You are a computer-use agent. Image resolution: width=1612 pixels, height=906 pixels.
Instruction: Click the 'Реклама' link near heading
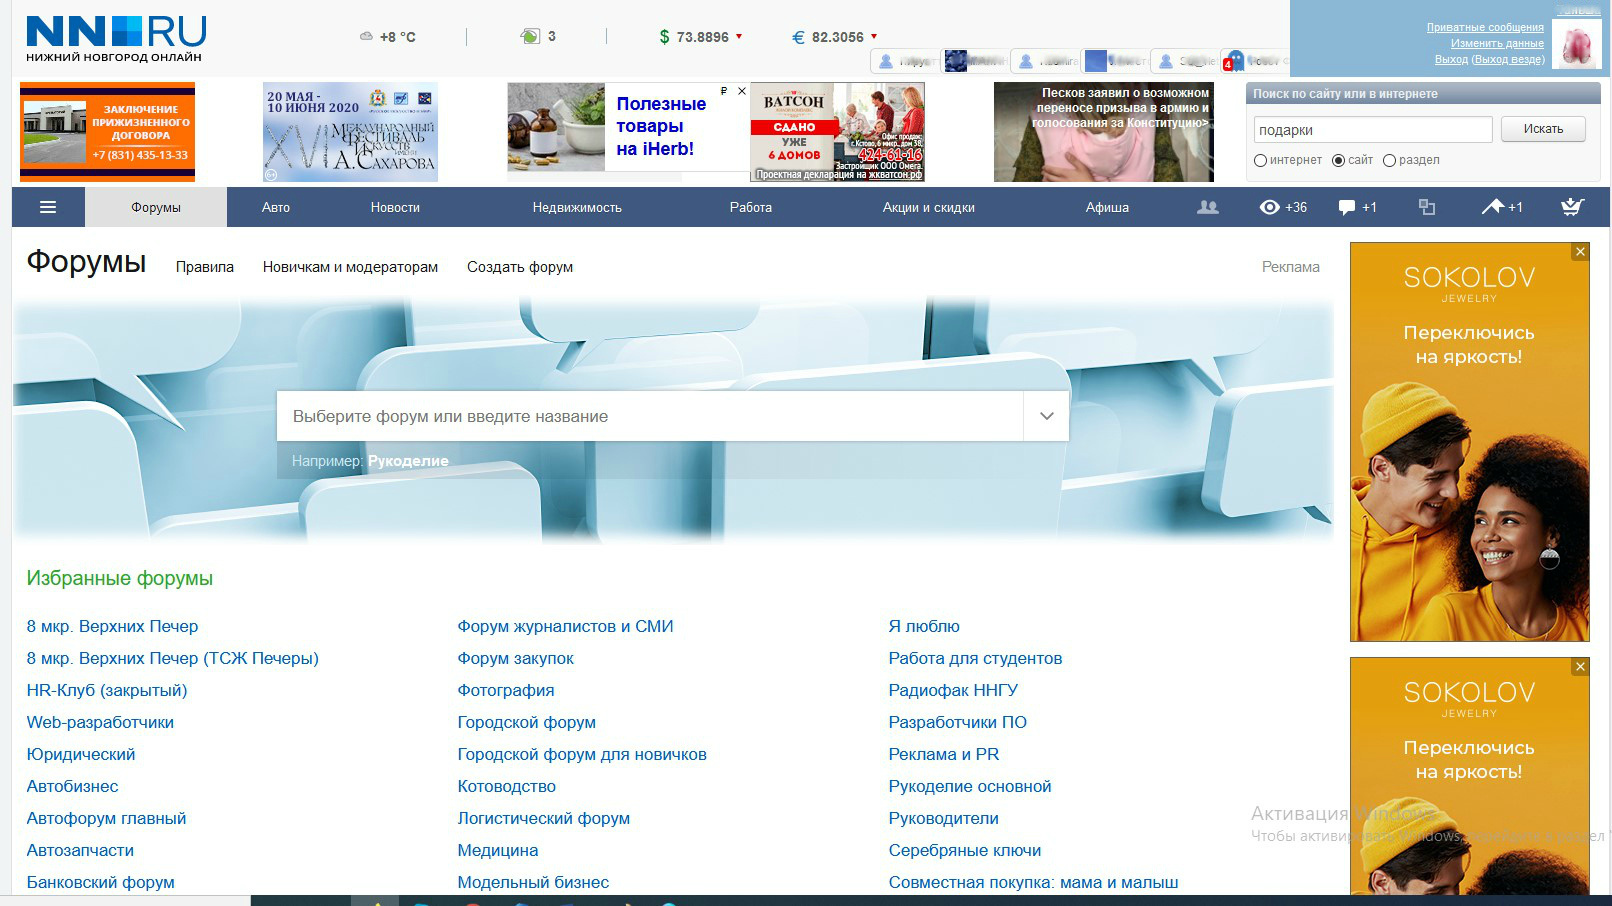1291,267
